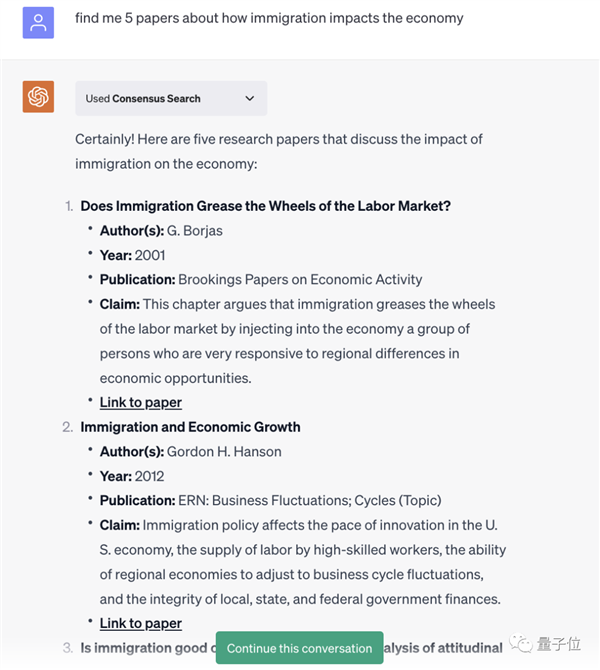The width and height of the screenshot is (600, 670).
Task: Click the user prompt about immigration papers
Action: pyautogui.click(x=268, y=18)
